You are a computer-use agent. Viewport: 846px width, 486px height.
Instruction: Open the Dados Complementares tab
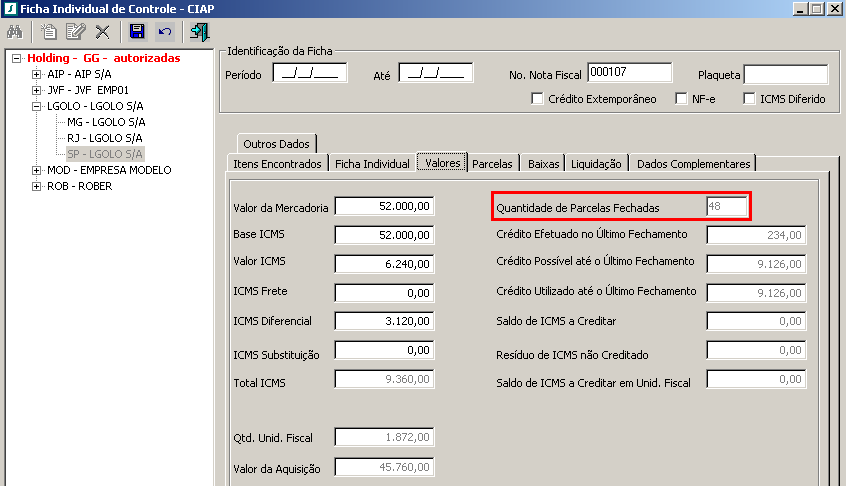(x=692, y=163)
